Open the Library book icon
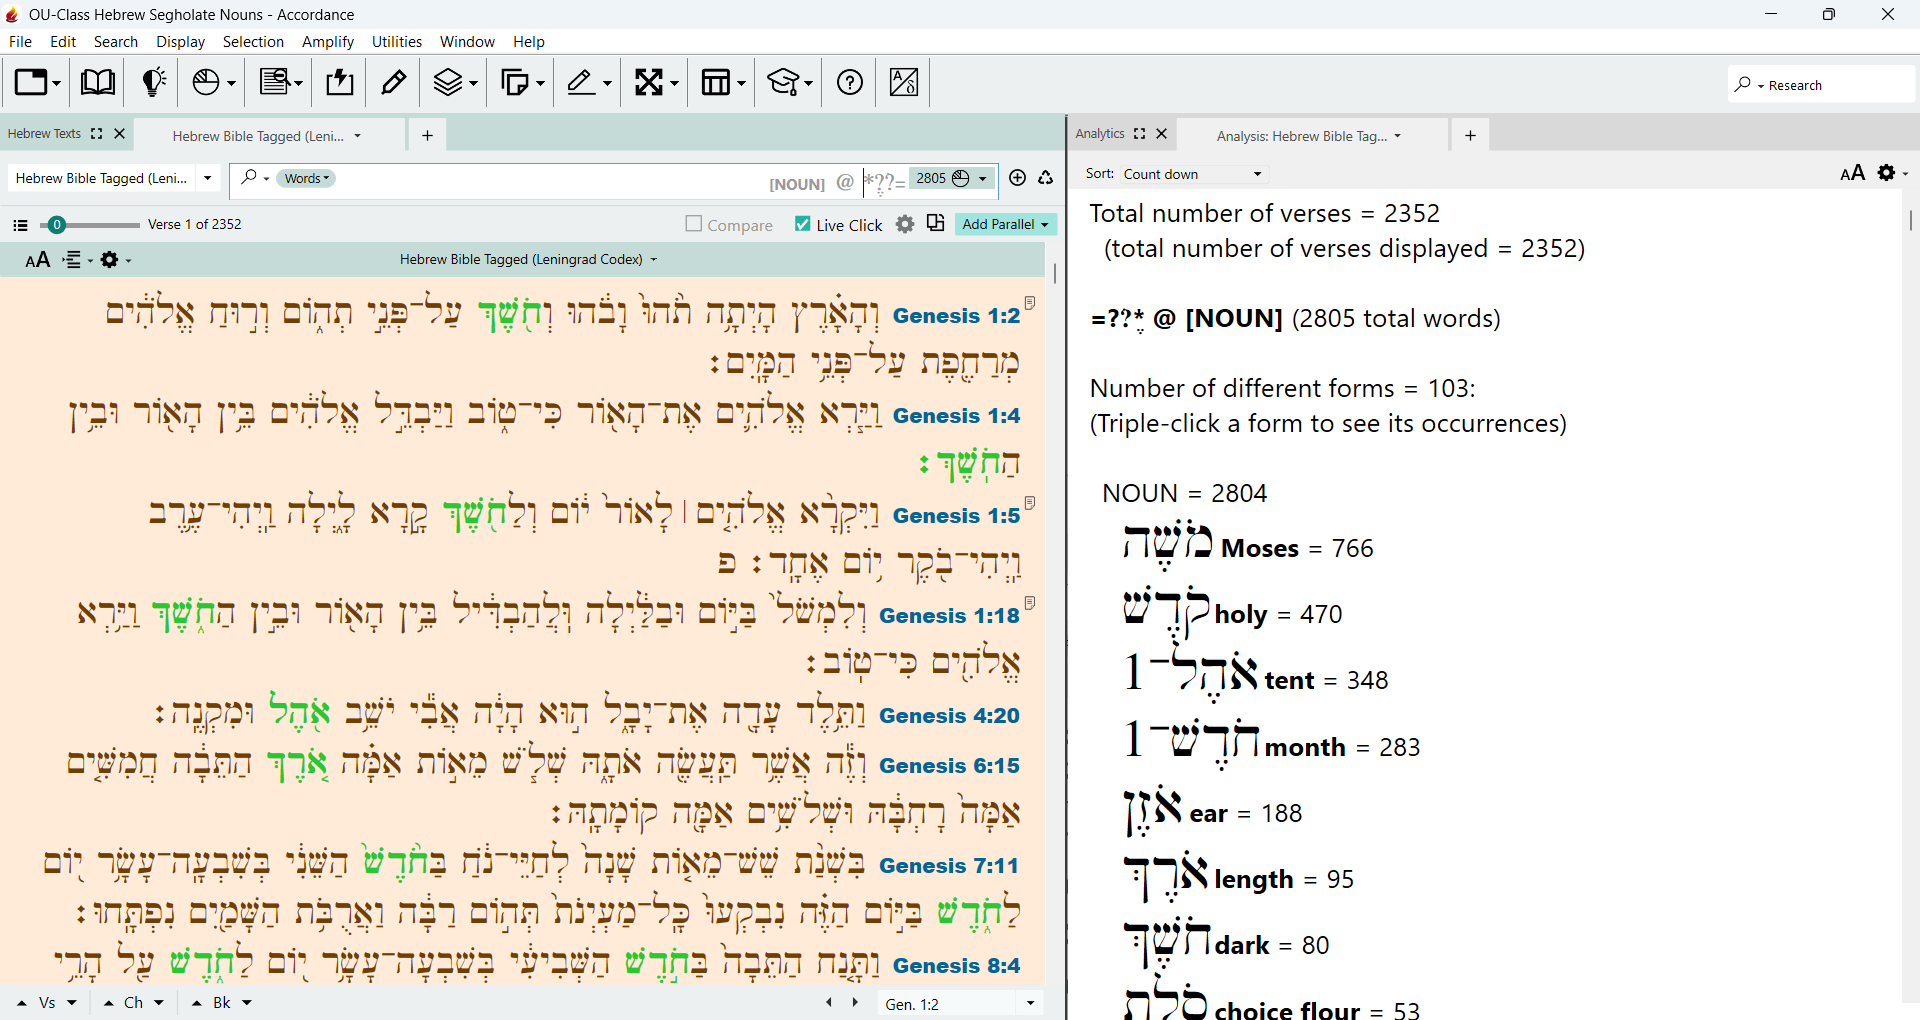This screenshot has height=1020, width=1920. 97,82
